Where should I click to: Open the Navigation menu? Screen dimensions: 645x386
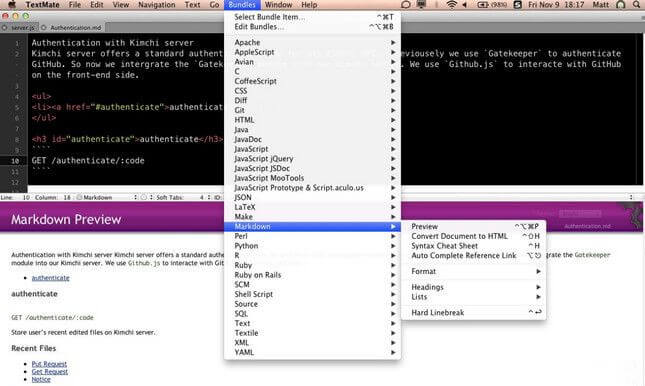coord(157,5)
